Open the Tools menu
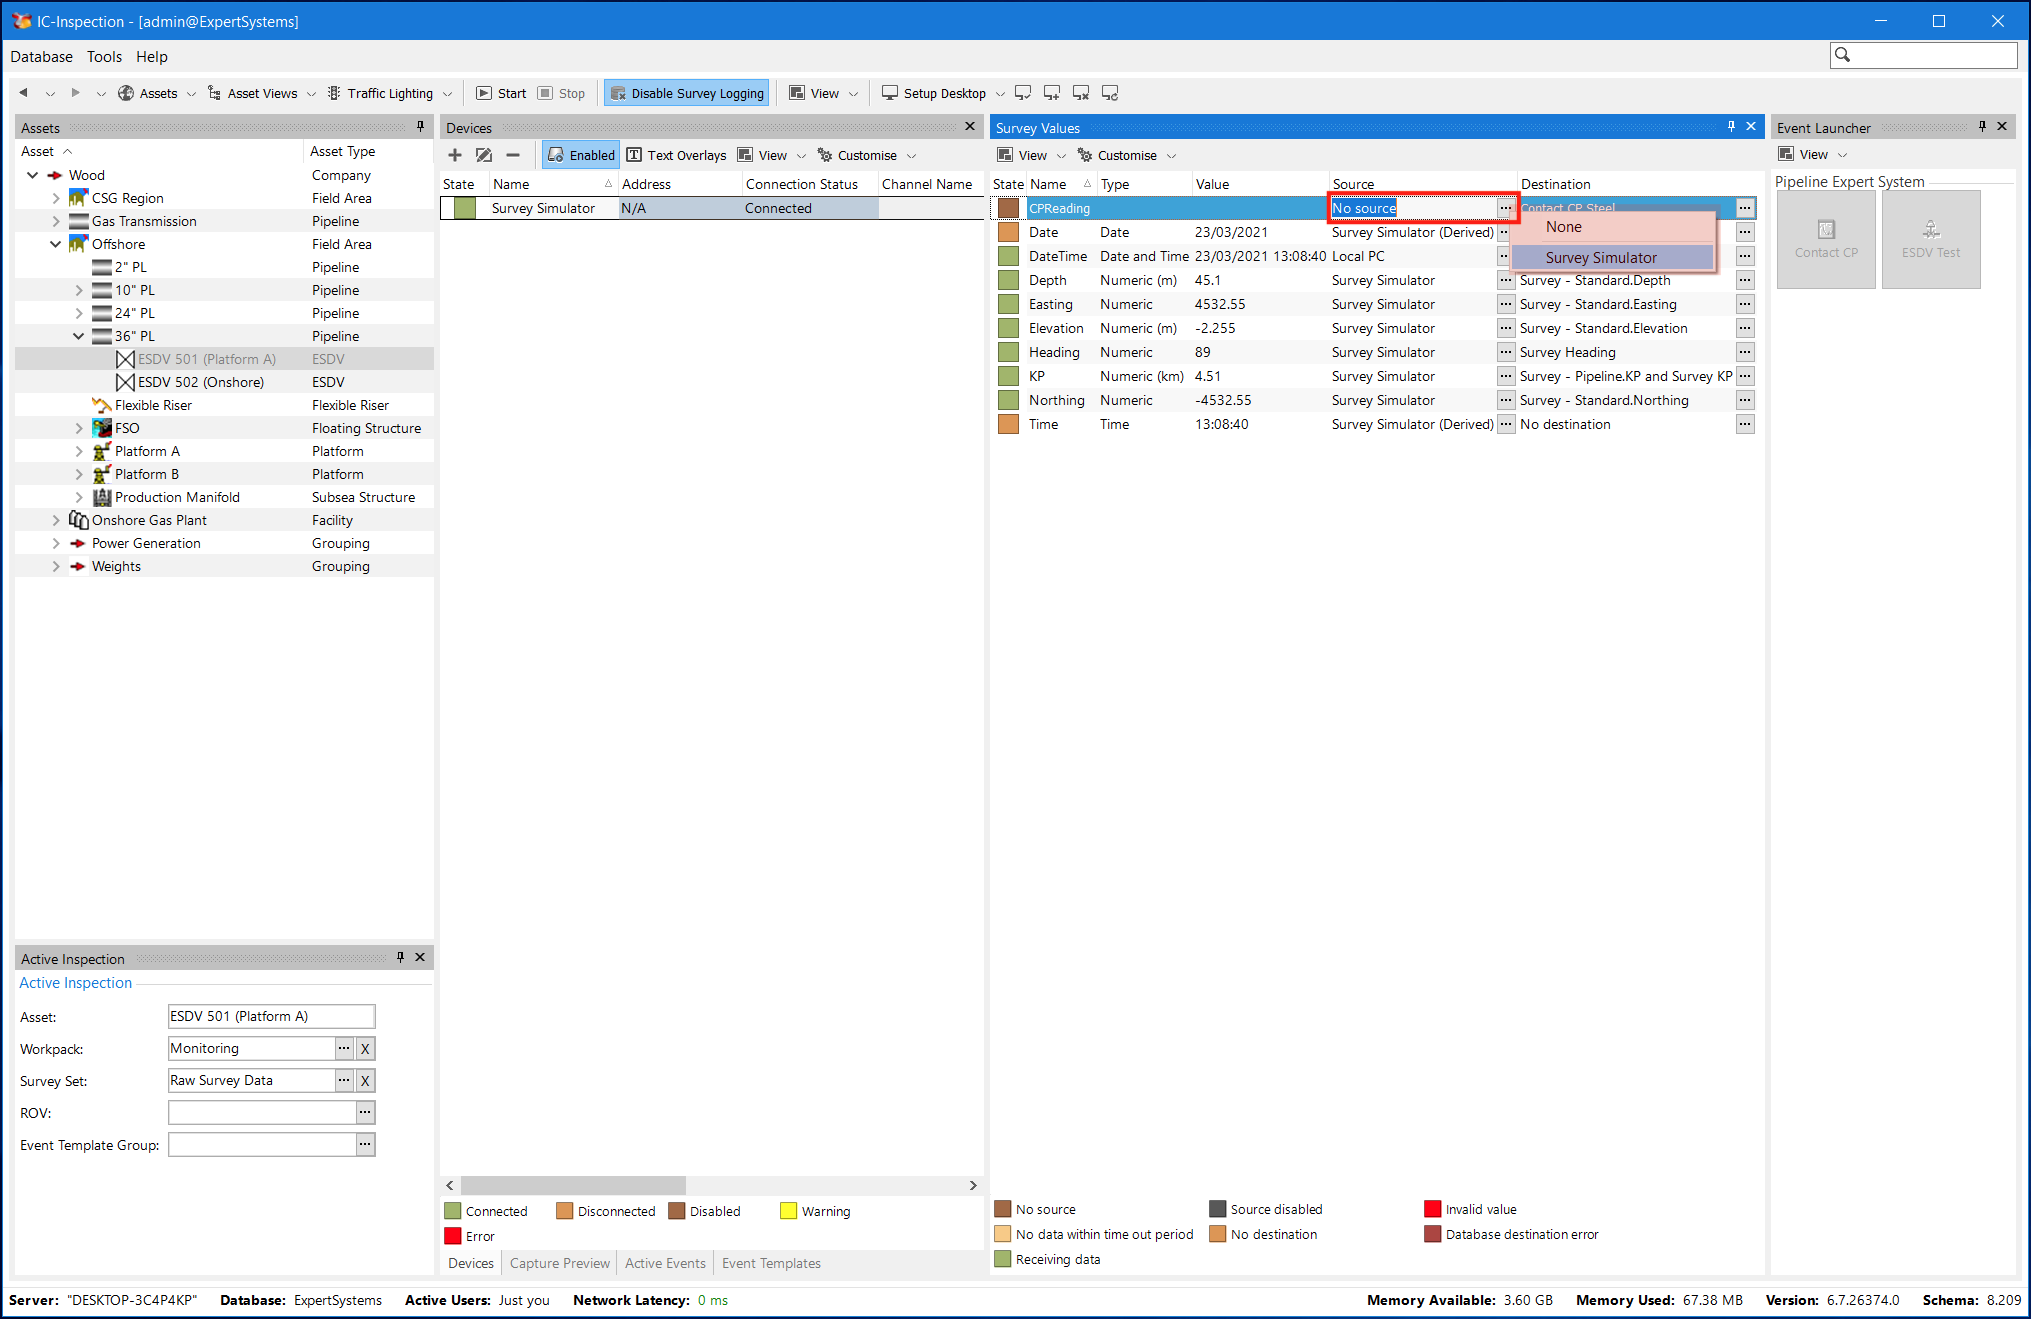The width and height of the screenshot is (2031, 1319). 104,57
